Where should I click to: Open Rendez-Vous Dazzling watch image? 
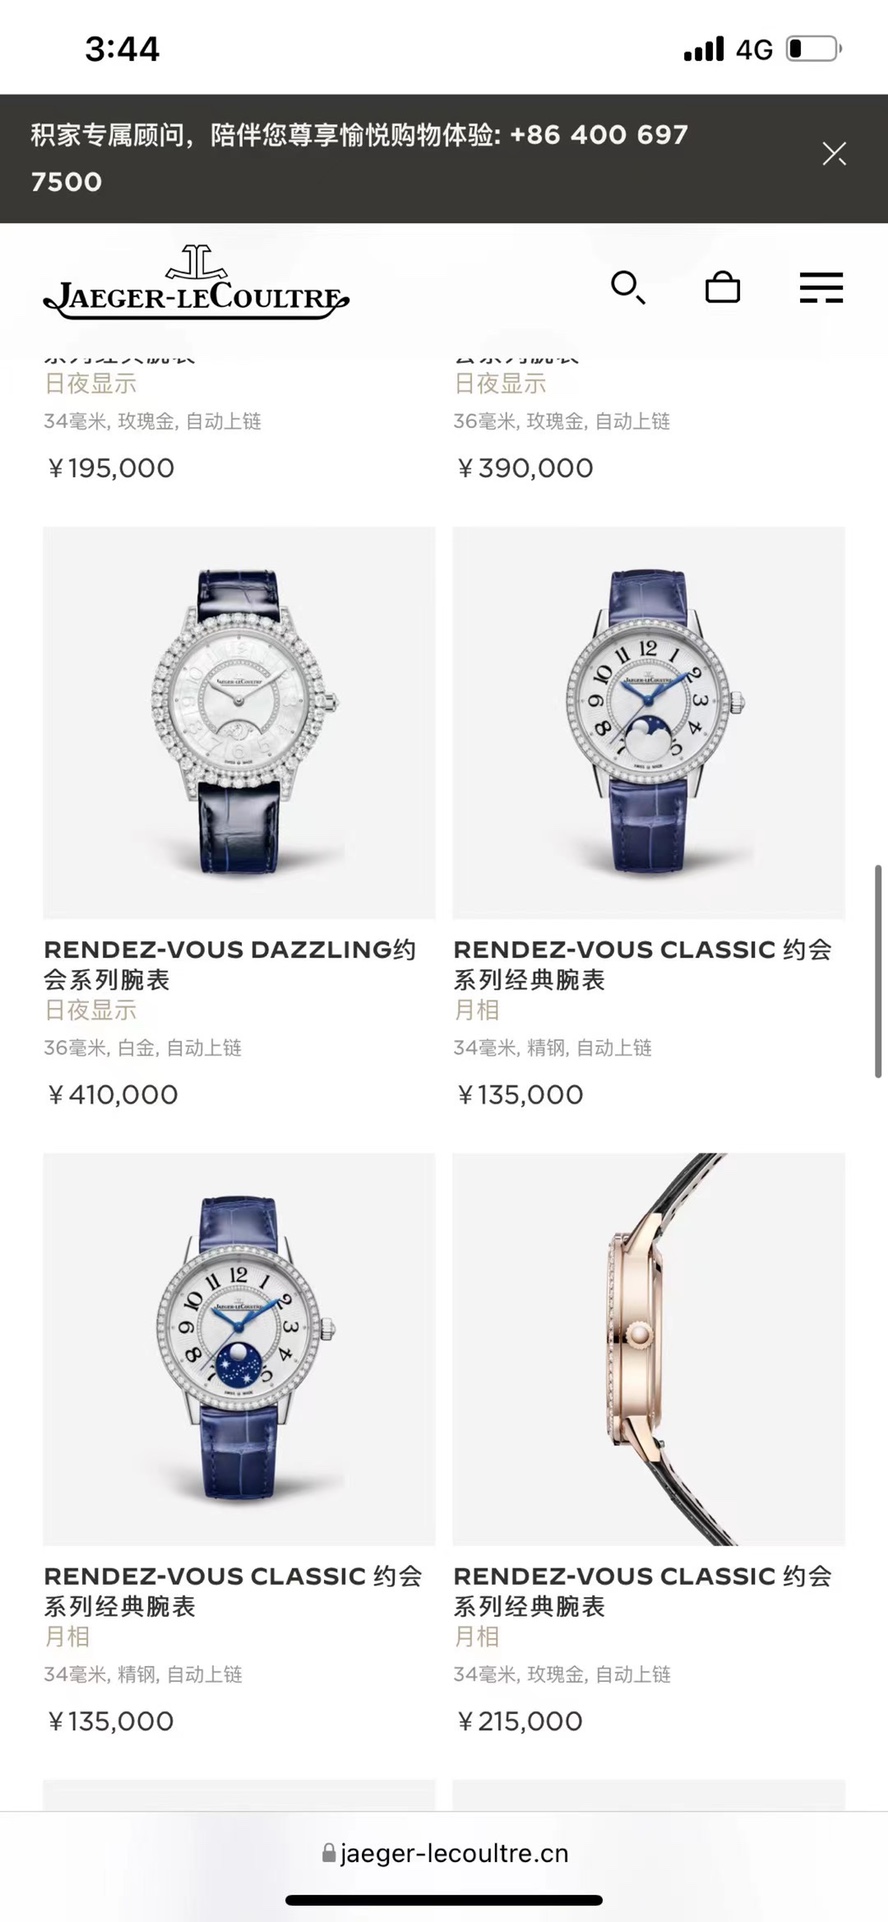(239, 722)
